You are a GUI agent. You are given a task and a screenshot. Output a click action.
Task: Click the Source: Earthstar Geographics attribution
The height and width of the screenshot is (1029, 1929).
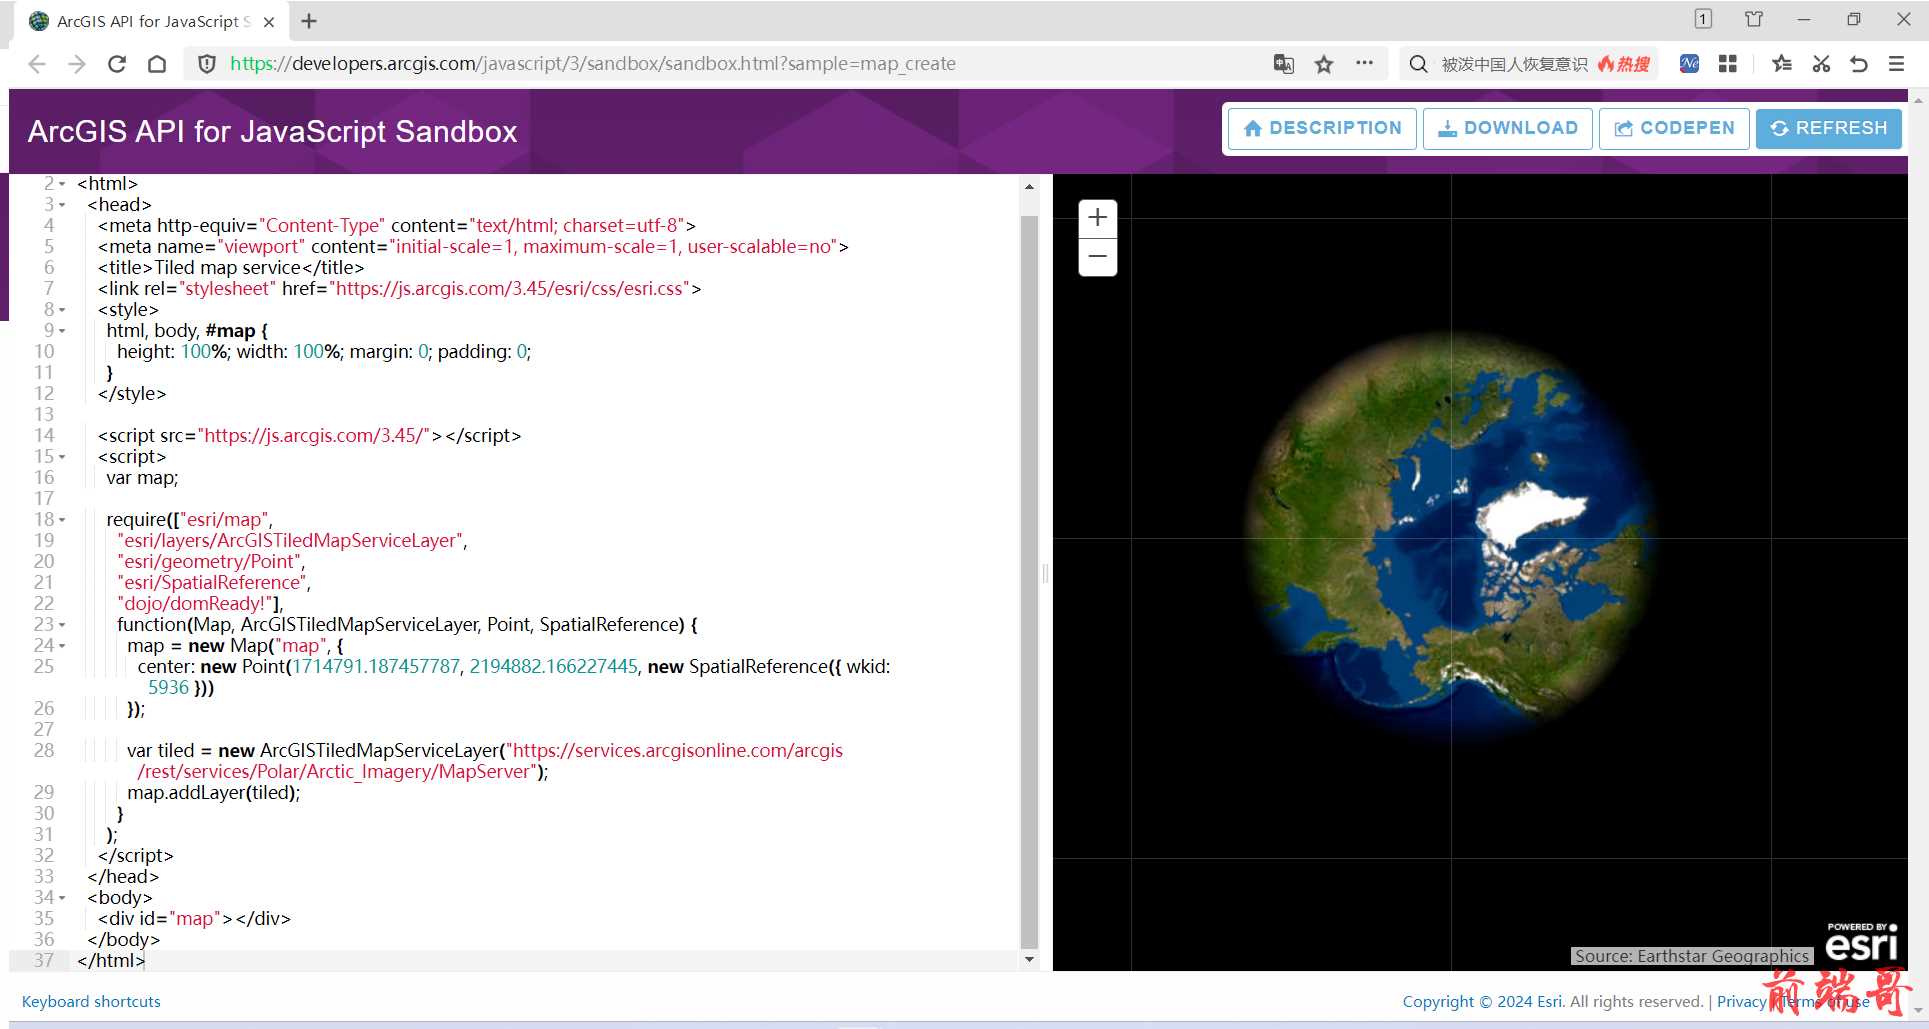(1691, 956)
